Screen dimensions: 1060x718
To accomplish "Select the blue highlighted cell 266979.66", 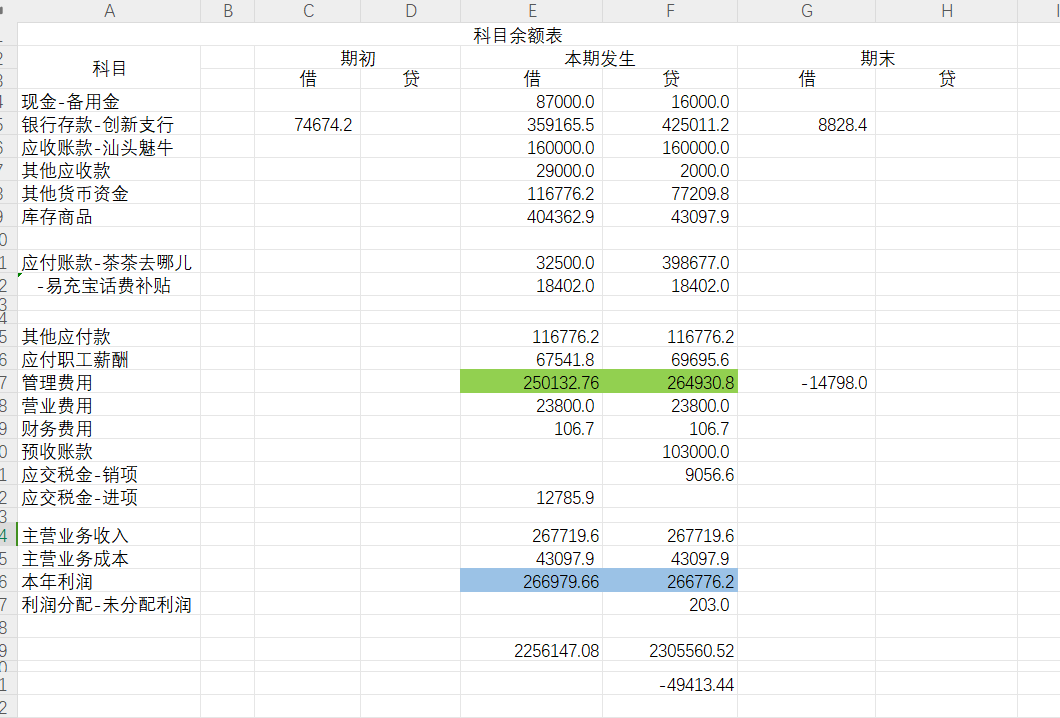I will pyautogui.click(x=531, y=581).
